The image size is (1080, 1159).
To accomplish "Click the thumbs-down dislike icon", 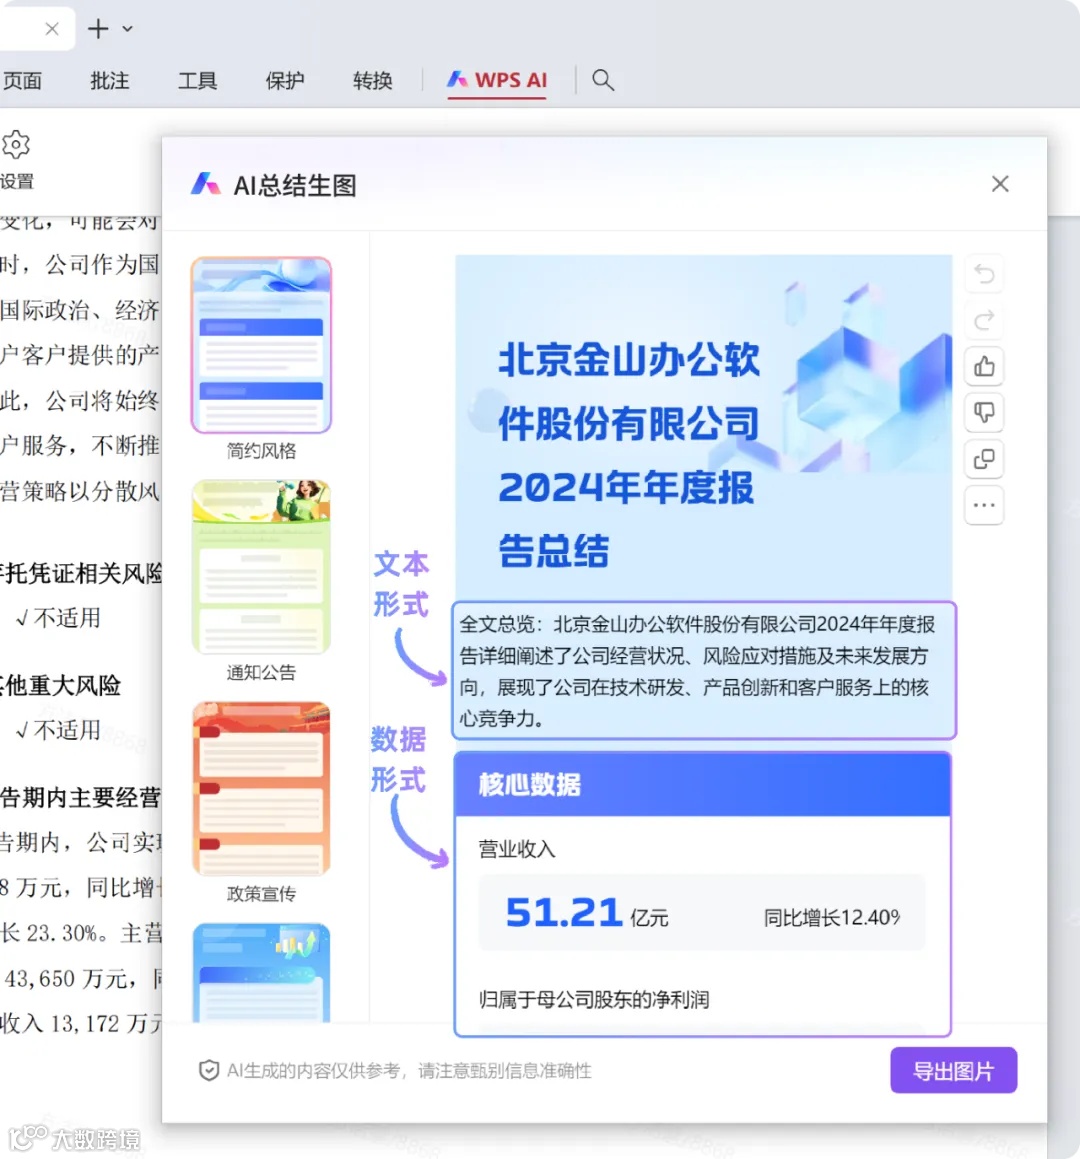I will click(984, 412).
